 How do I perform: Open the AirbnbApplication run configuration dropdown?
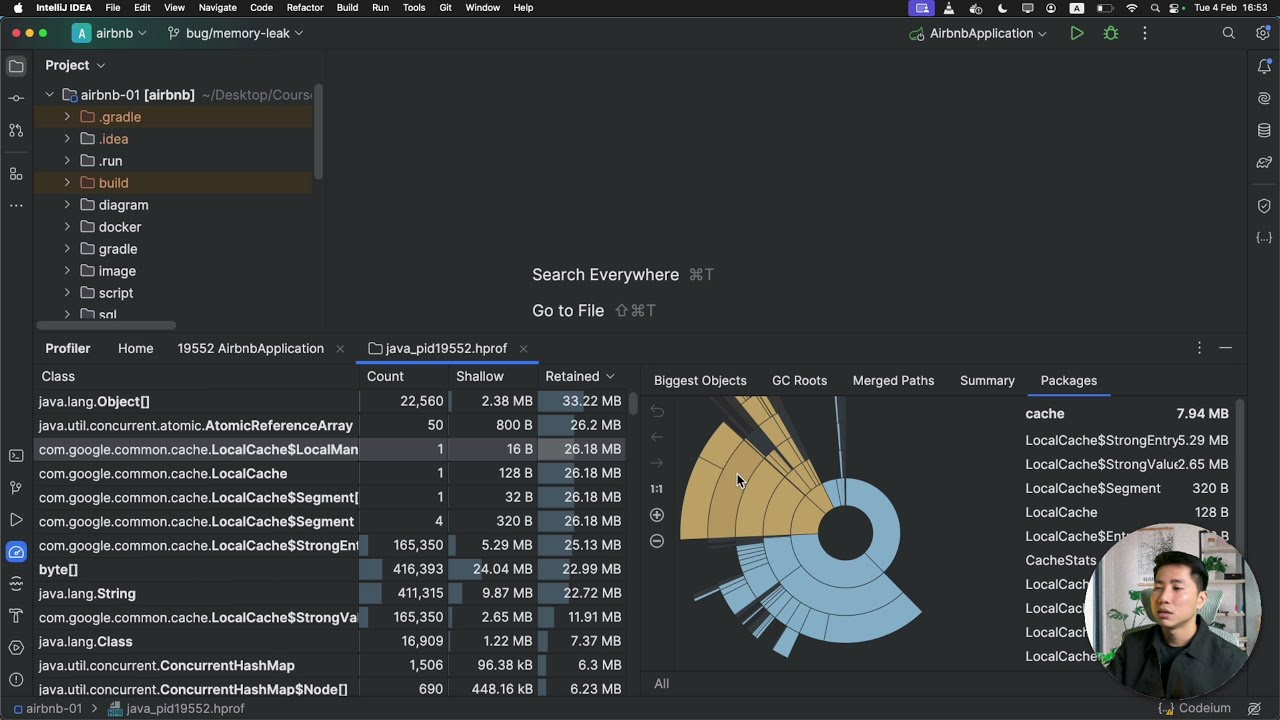(978, 33)
